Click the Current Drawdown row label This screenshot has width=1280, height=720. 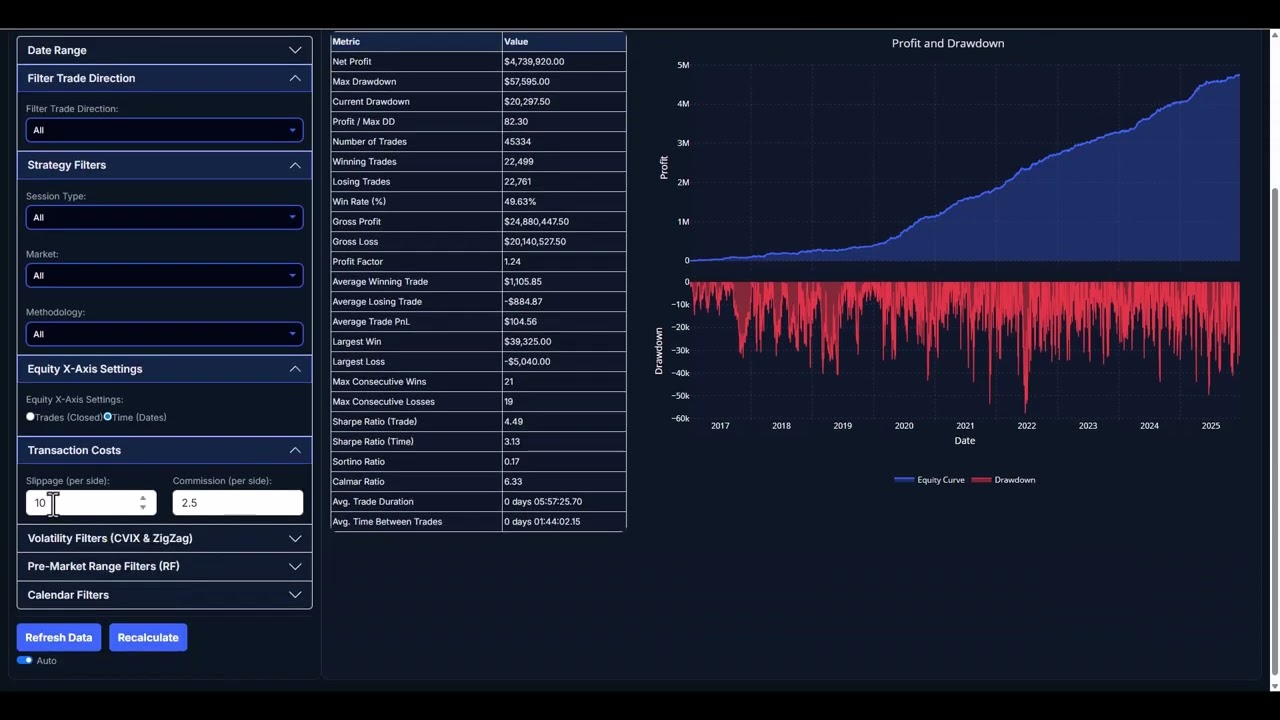(371, 102)
